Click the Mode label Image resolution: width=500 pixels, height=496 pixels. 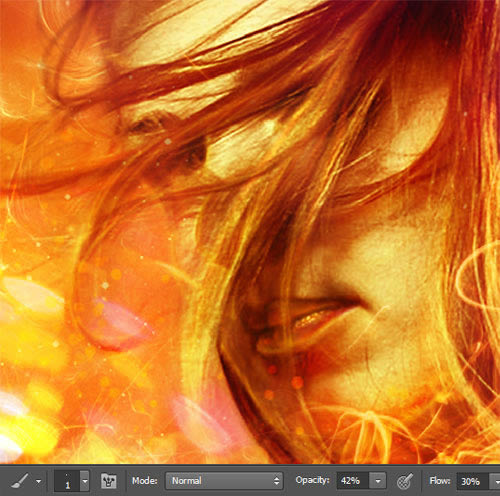tap(145, 481)
